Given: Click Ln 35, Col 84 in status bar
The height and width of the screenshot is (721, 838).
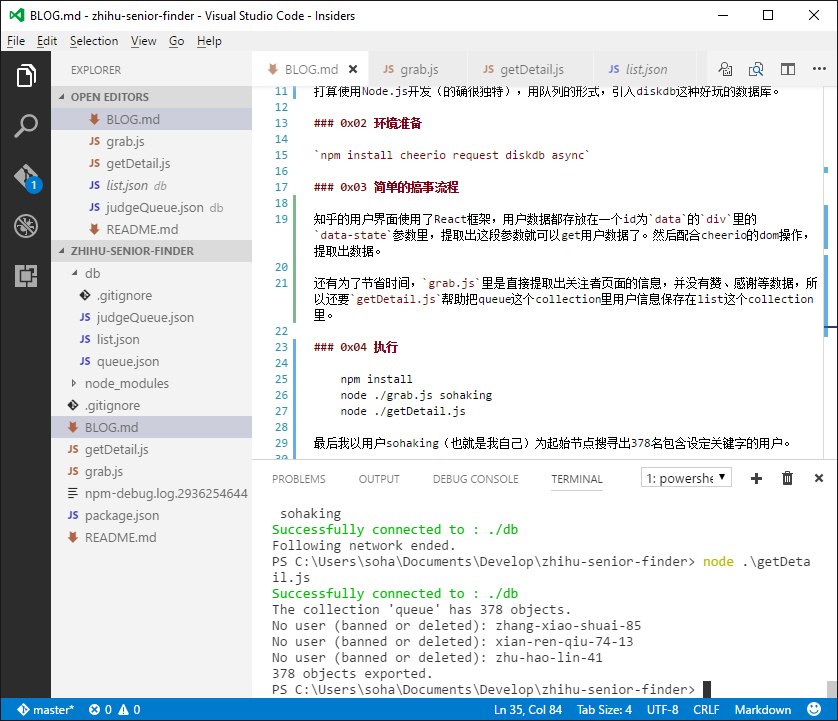Looking at the screenshot, I should click(527, 710).
